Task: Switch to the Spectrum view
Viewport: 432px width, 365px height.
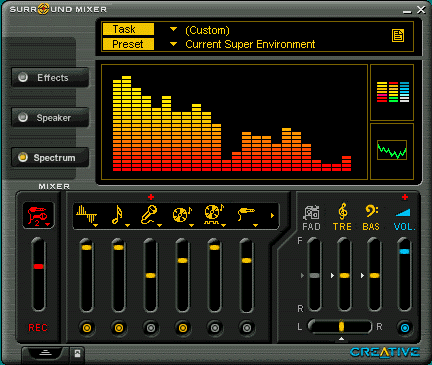Action: pyautogui.click(x=50, y=157)
